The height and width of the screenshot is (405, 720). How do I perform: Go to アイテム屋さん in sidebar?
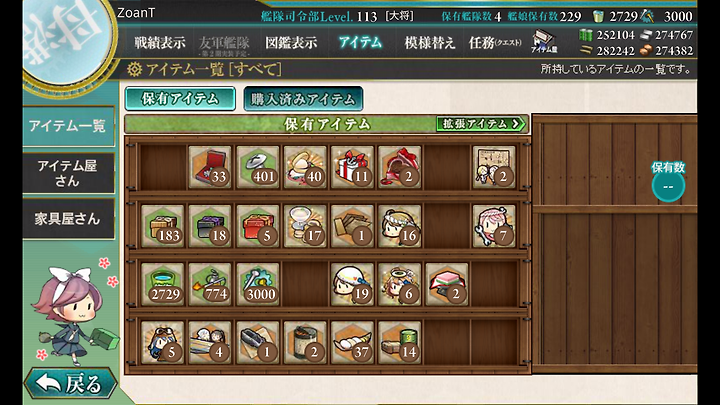click(x=68, y=173)
